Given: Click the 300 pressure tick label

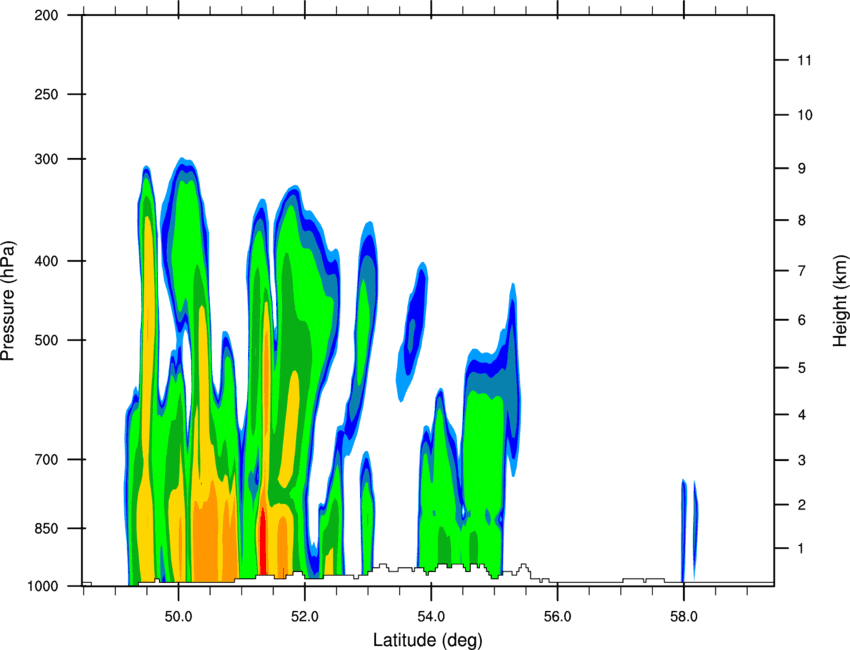Looking at the screenshot, I should (x=46, y=159).
